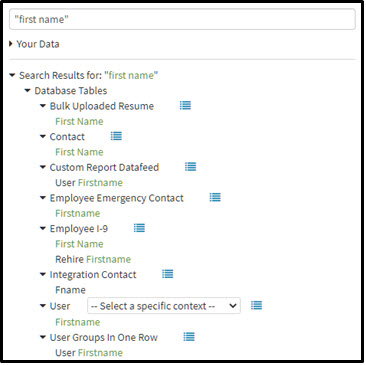This screenshot has height=365, width=366.
Task: Select First Name under Bulk Uploaded Resume
Action: 79,121
